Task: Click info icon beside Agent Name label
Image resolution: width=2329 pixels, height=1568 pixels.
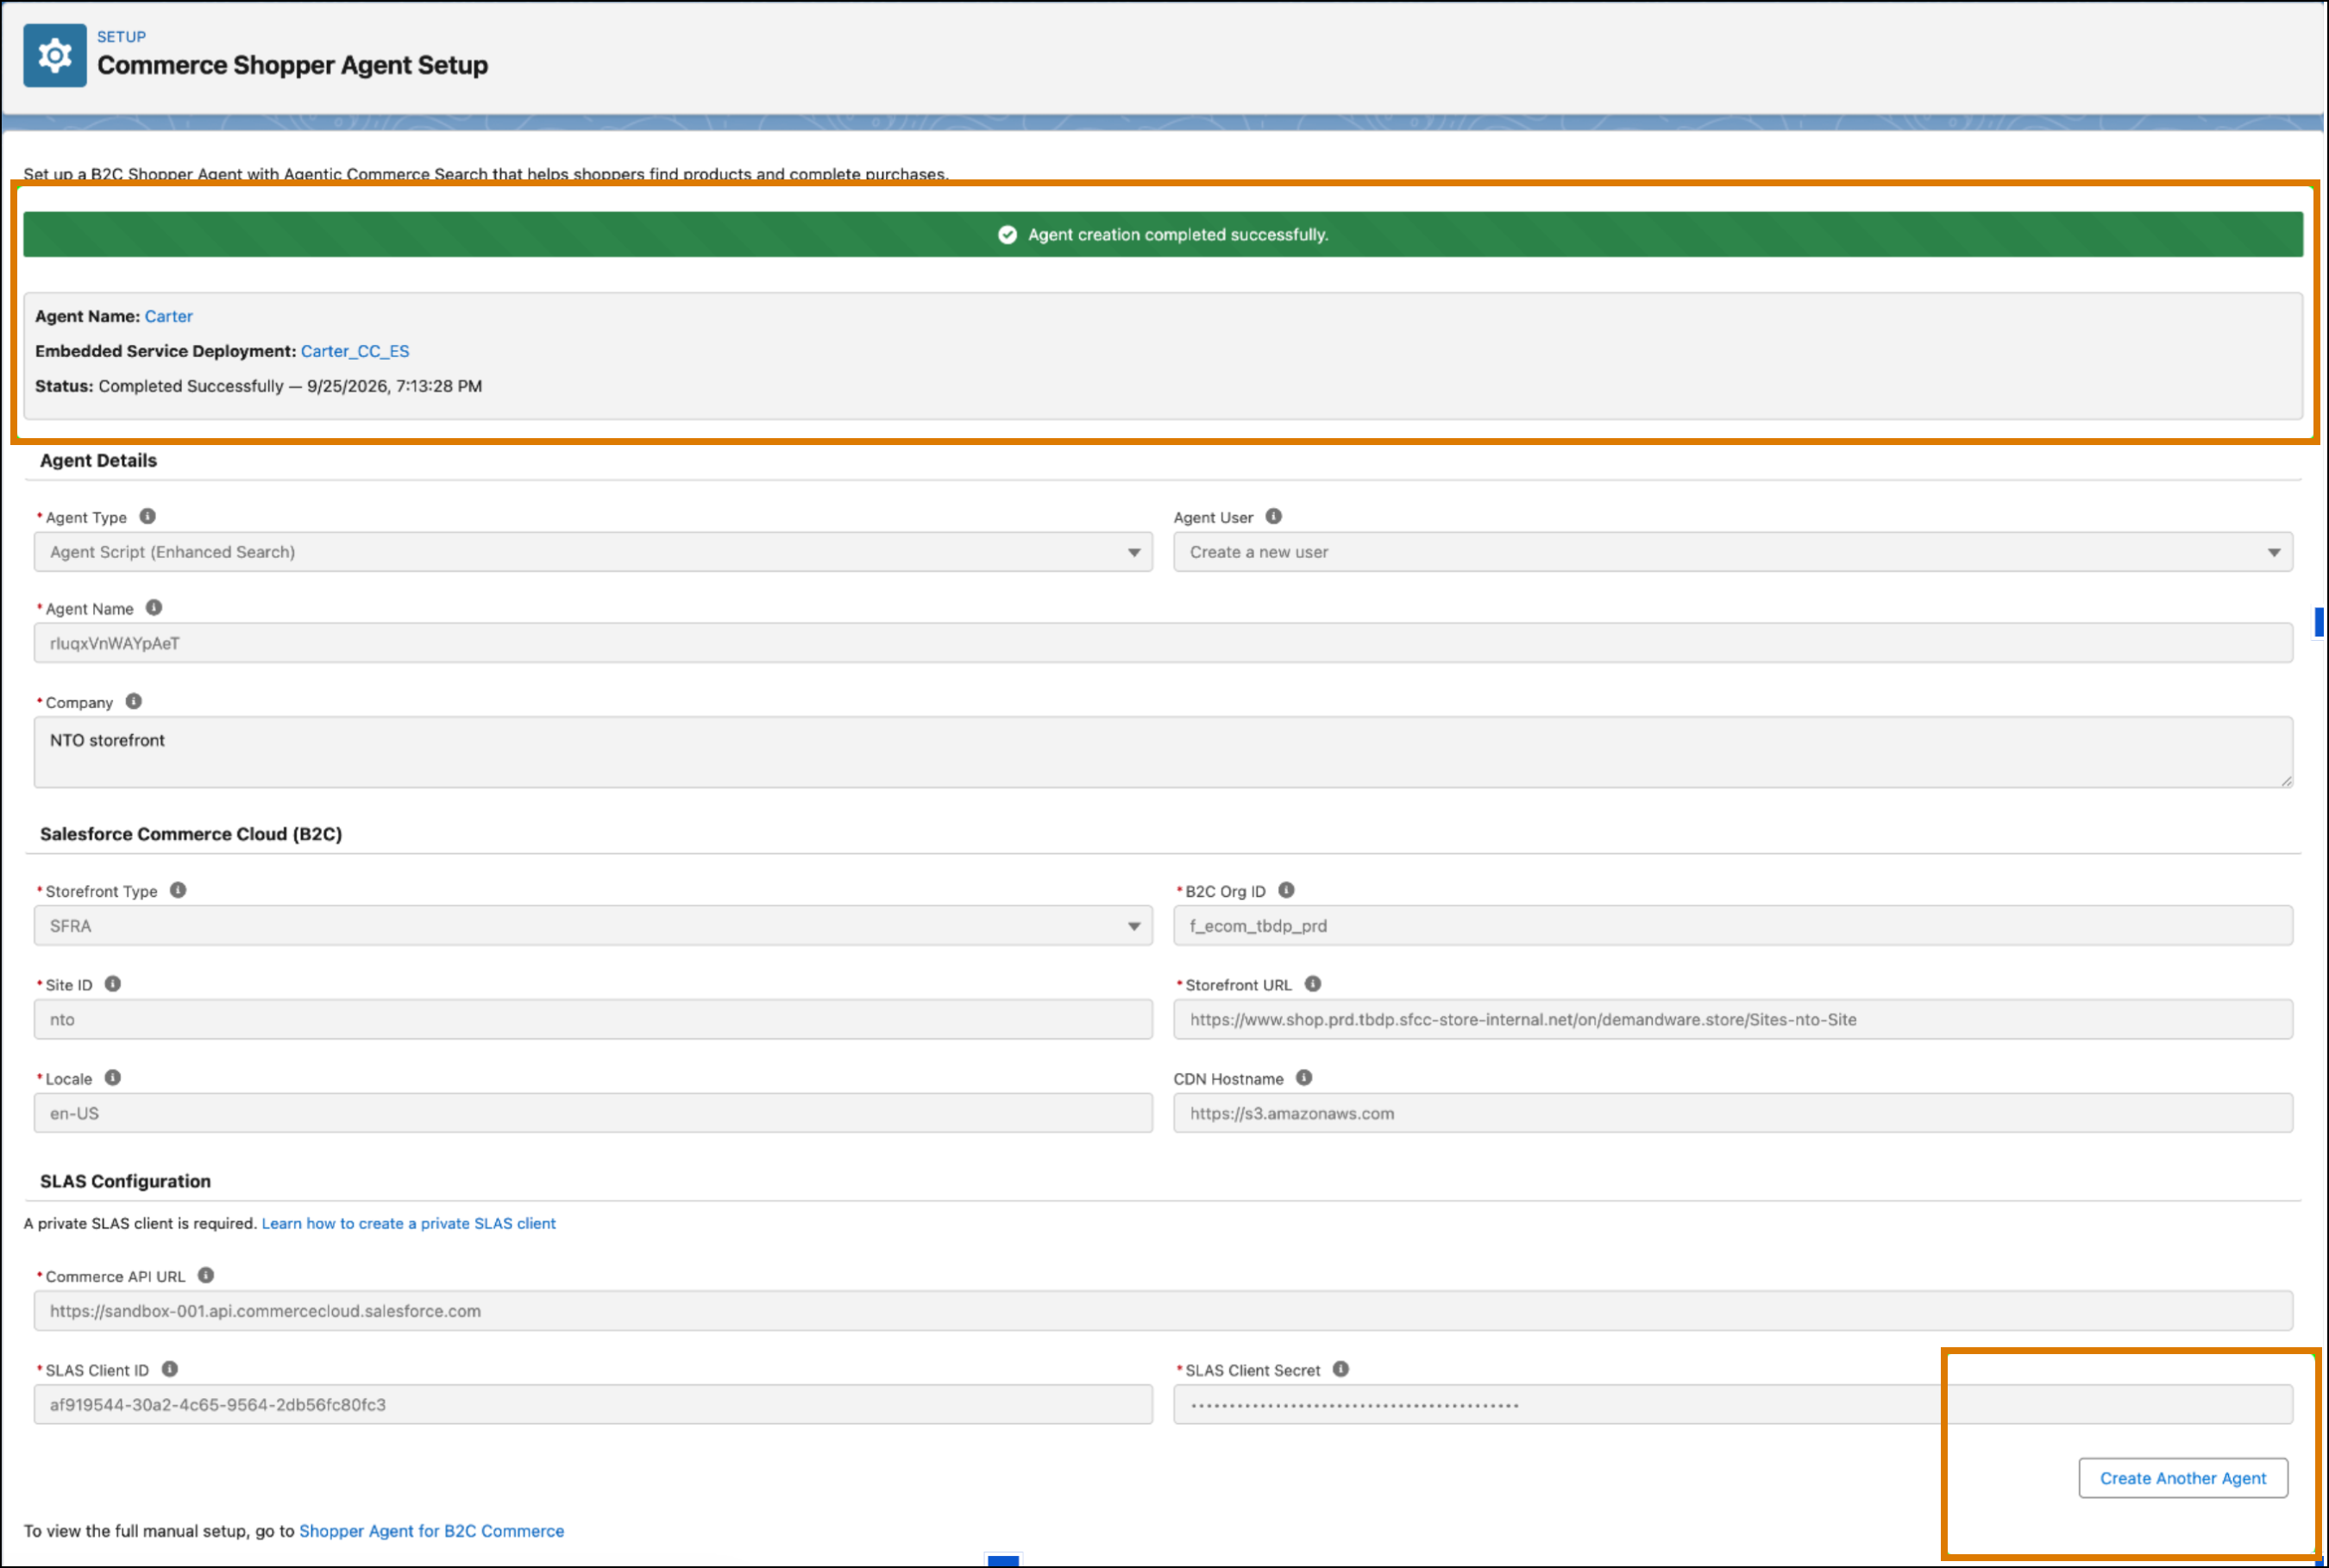Action: 154,607
